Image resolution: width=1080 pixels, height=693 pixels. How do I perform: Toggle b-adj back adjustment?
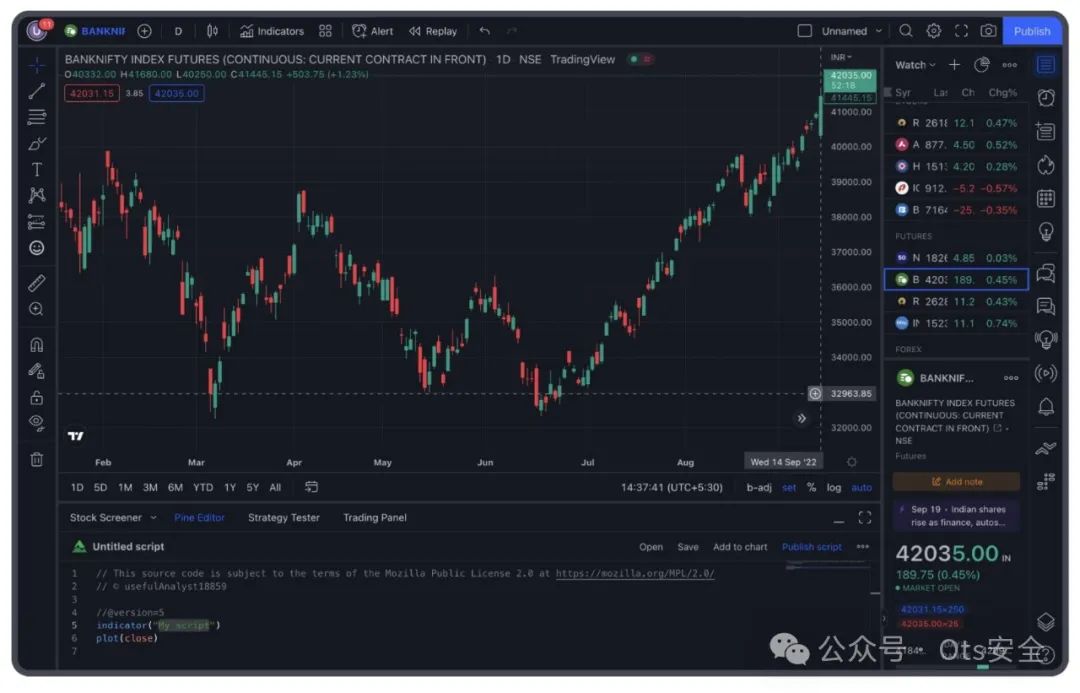(x=759, y=488)
